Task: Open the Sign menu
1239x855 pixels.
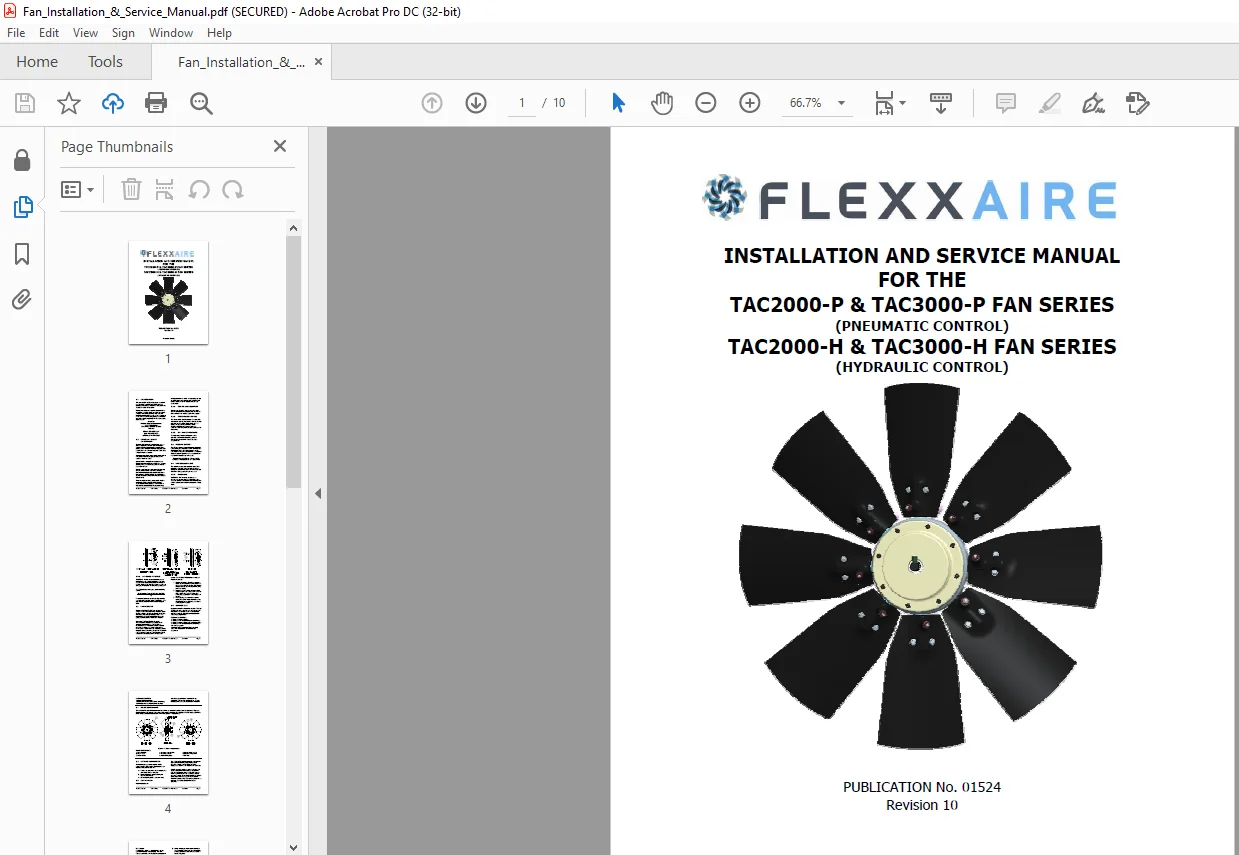Action: tap(123, 33)
